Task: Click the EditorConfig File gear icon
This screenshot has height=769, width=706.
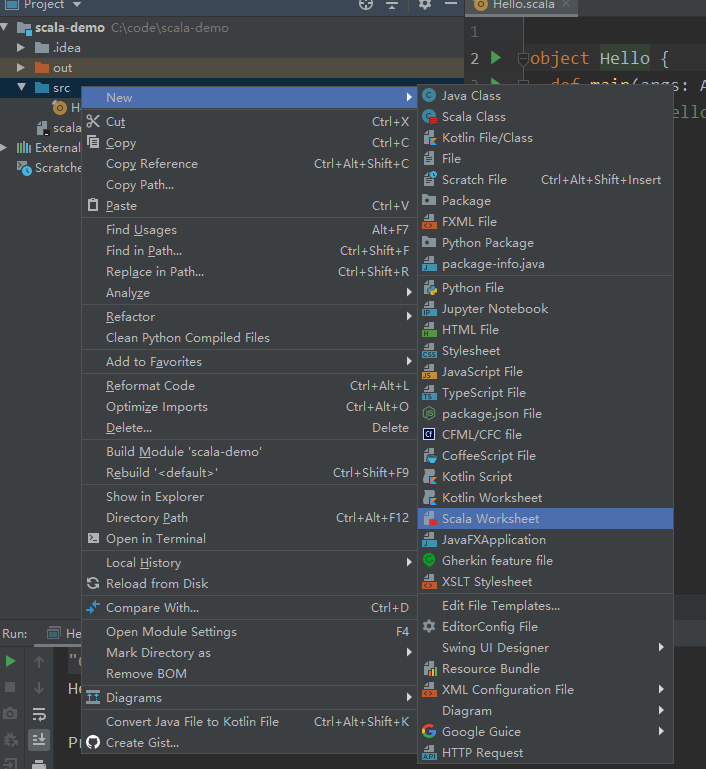Action: point(429,626)
